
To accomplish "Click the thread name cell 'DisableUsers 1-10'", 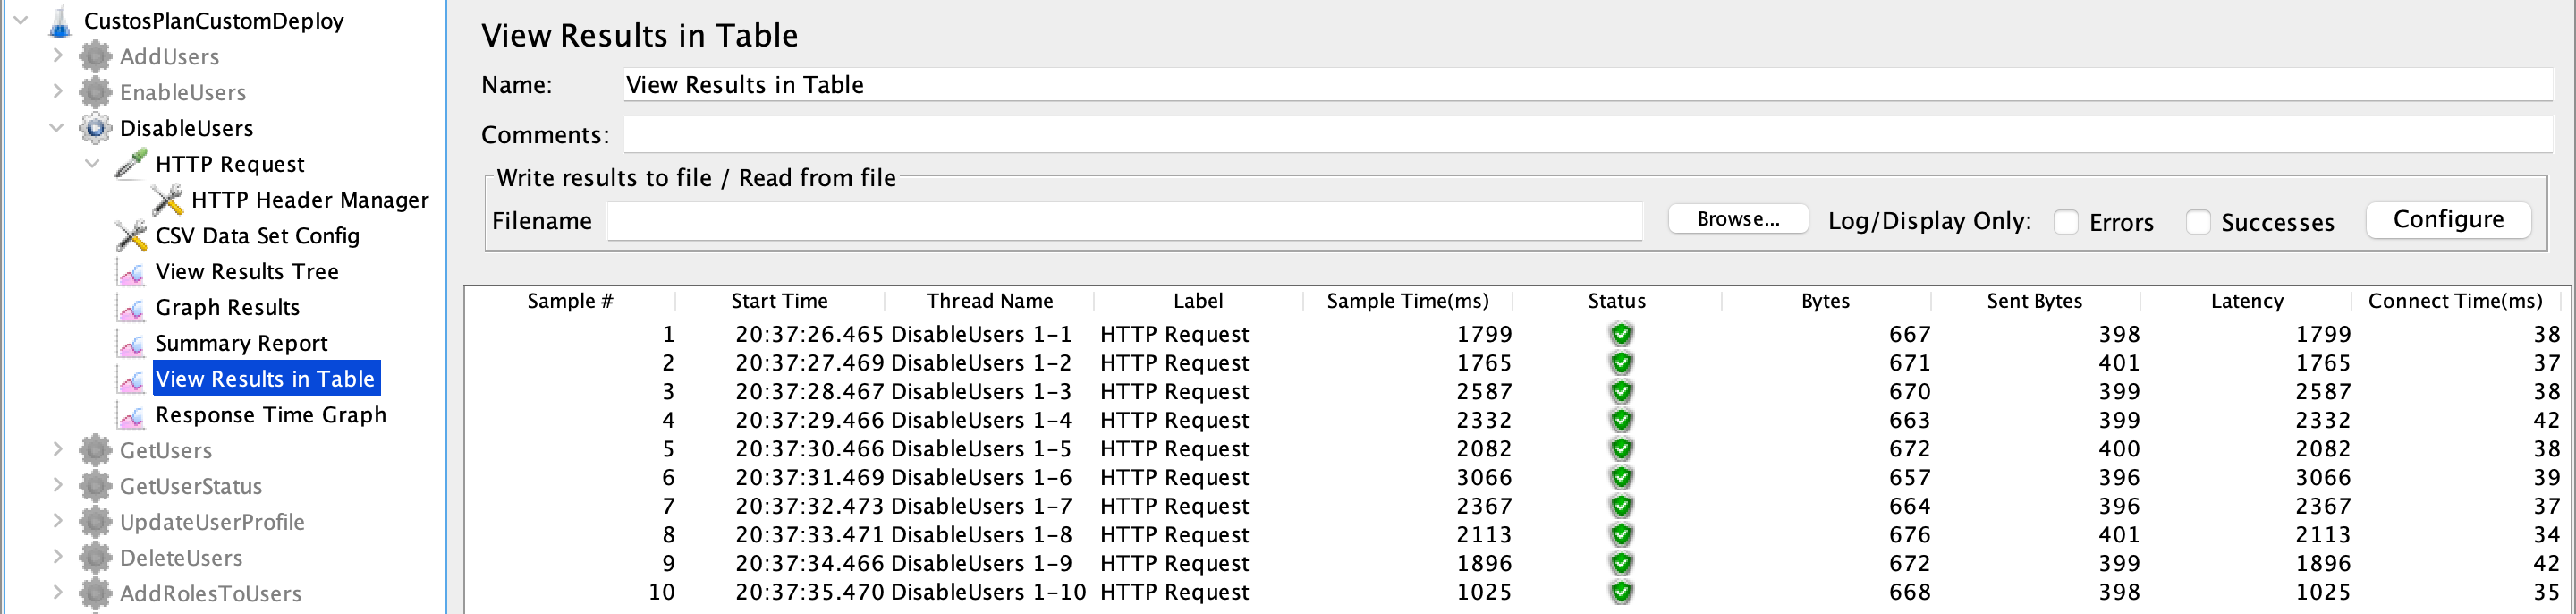I will [x=988, y=592].
